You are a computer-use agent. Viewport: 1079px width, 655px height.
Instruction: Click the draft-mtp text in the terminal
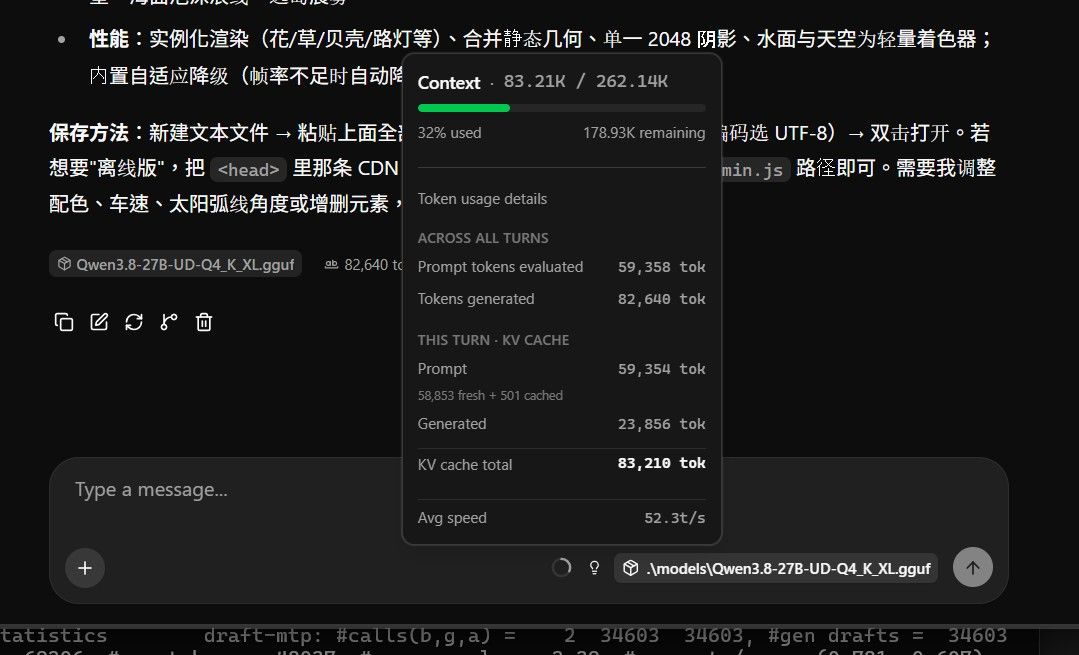click(x=262, y=635)
